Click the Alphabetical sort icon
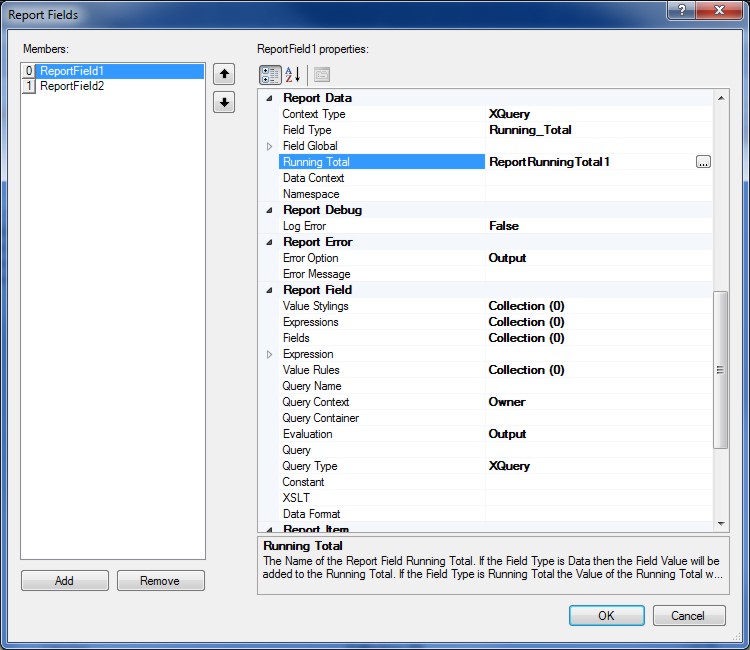This screenshot has width=750, height=650. click(293, 75)
